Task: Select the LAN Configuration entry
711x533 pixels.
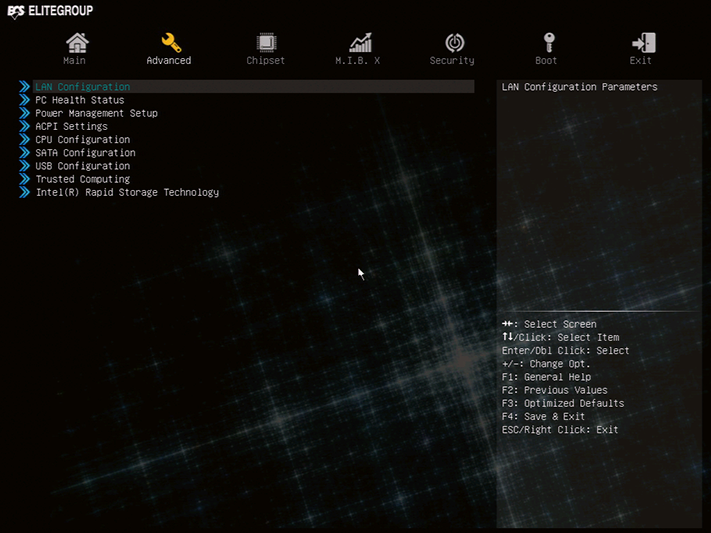Action: pyautogui.click(x=253, y=87)
